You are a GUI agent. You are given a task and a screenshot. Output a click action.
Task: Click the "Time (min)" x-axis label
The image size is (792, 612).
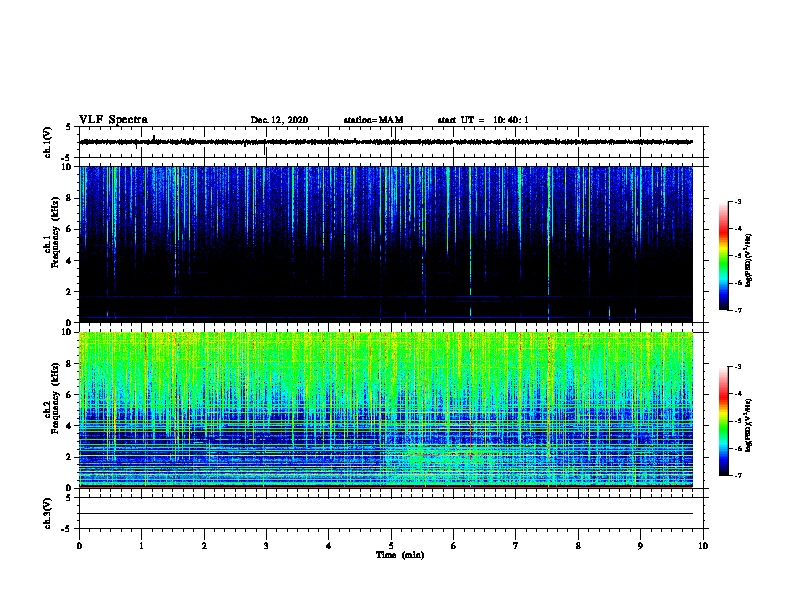point(400,555)
